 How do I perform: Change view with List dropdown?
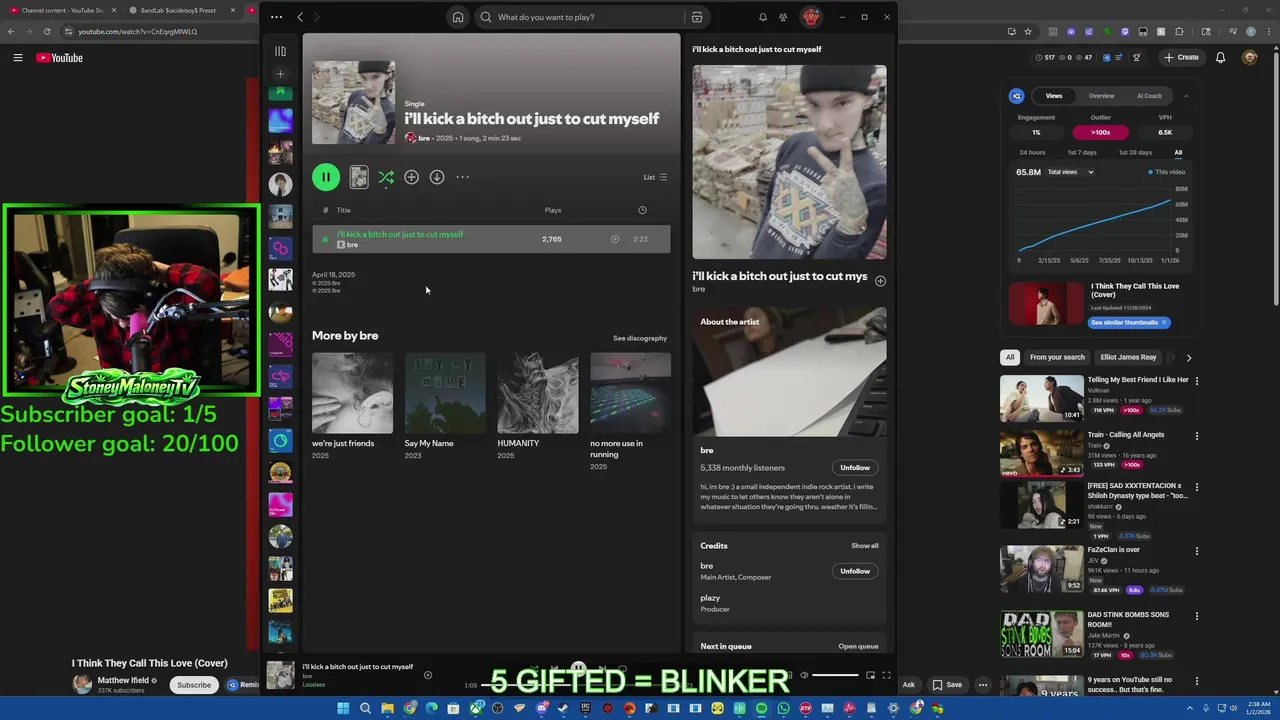[x=655, y=177]
